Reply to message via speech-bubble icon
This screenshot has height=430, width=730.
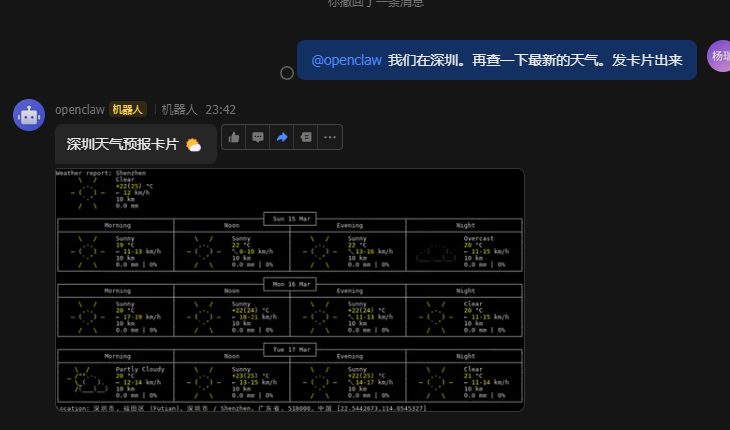point(258,137)
